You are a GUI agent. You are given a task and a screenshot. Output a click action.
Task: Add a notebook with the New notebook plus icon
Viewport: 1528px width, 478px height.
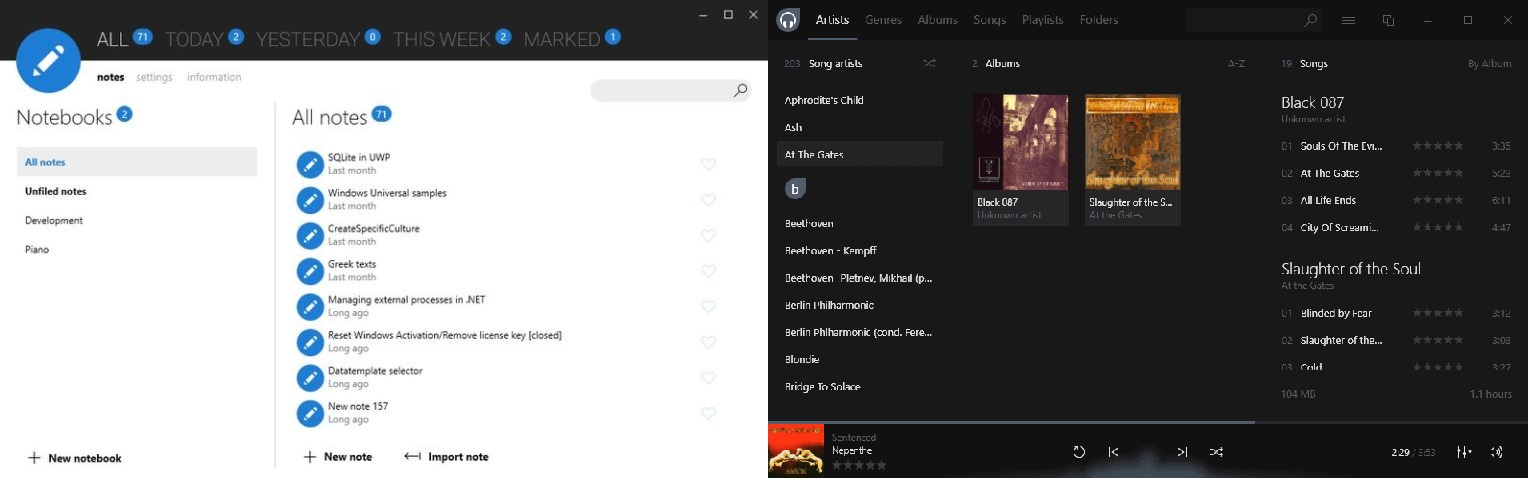34,458
